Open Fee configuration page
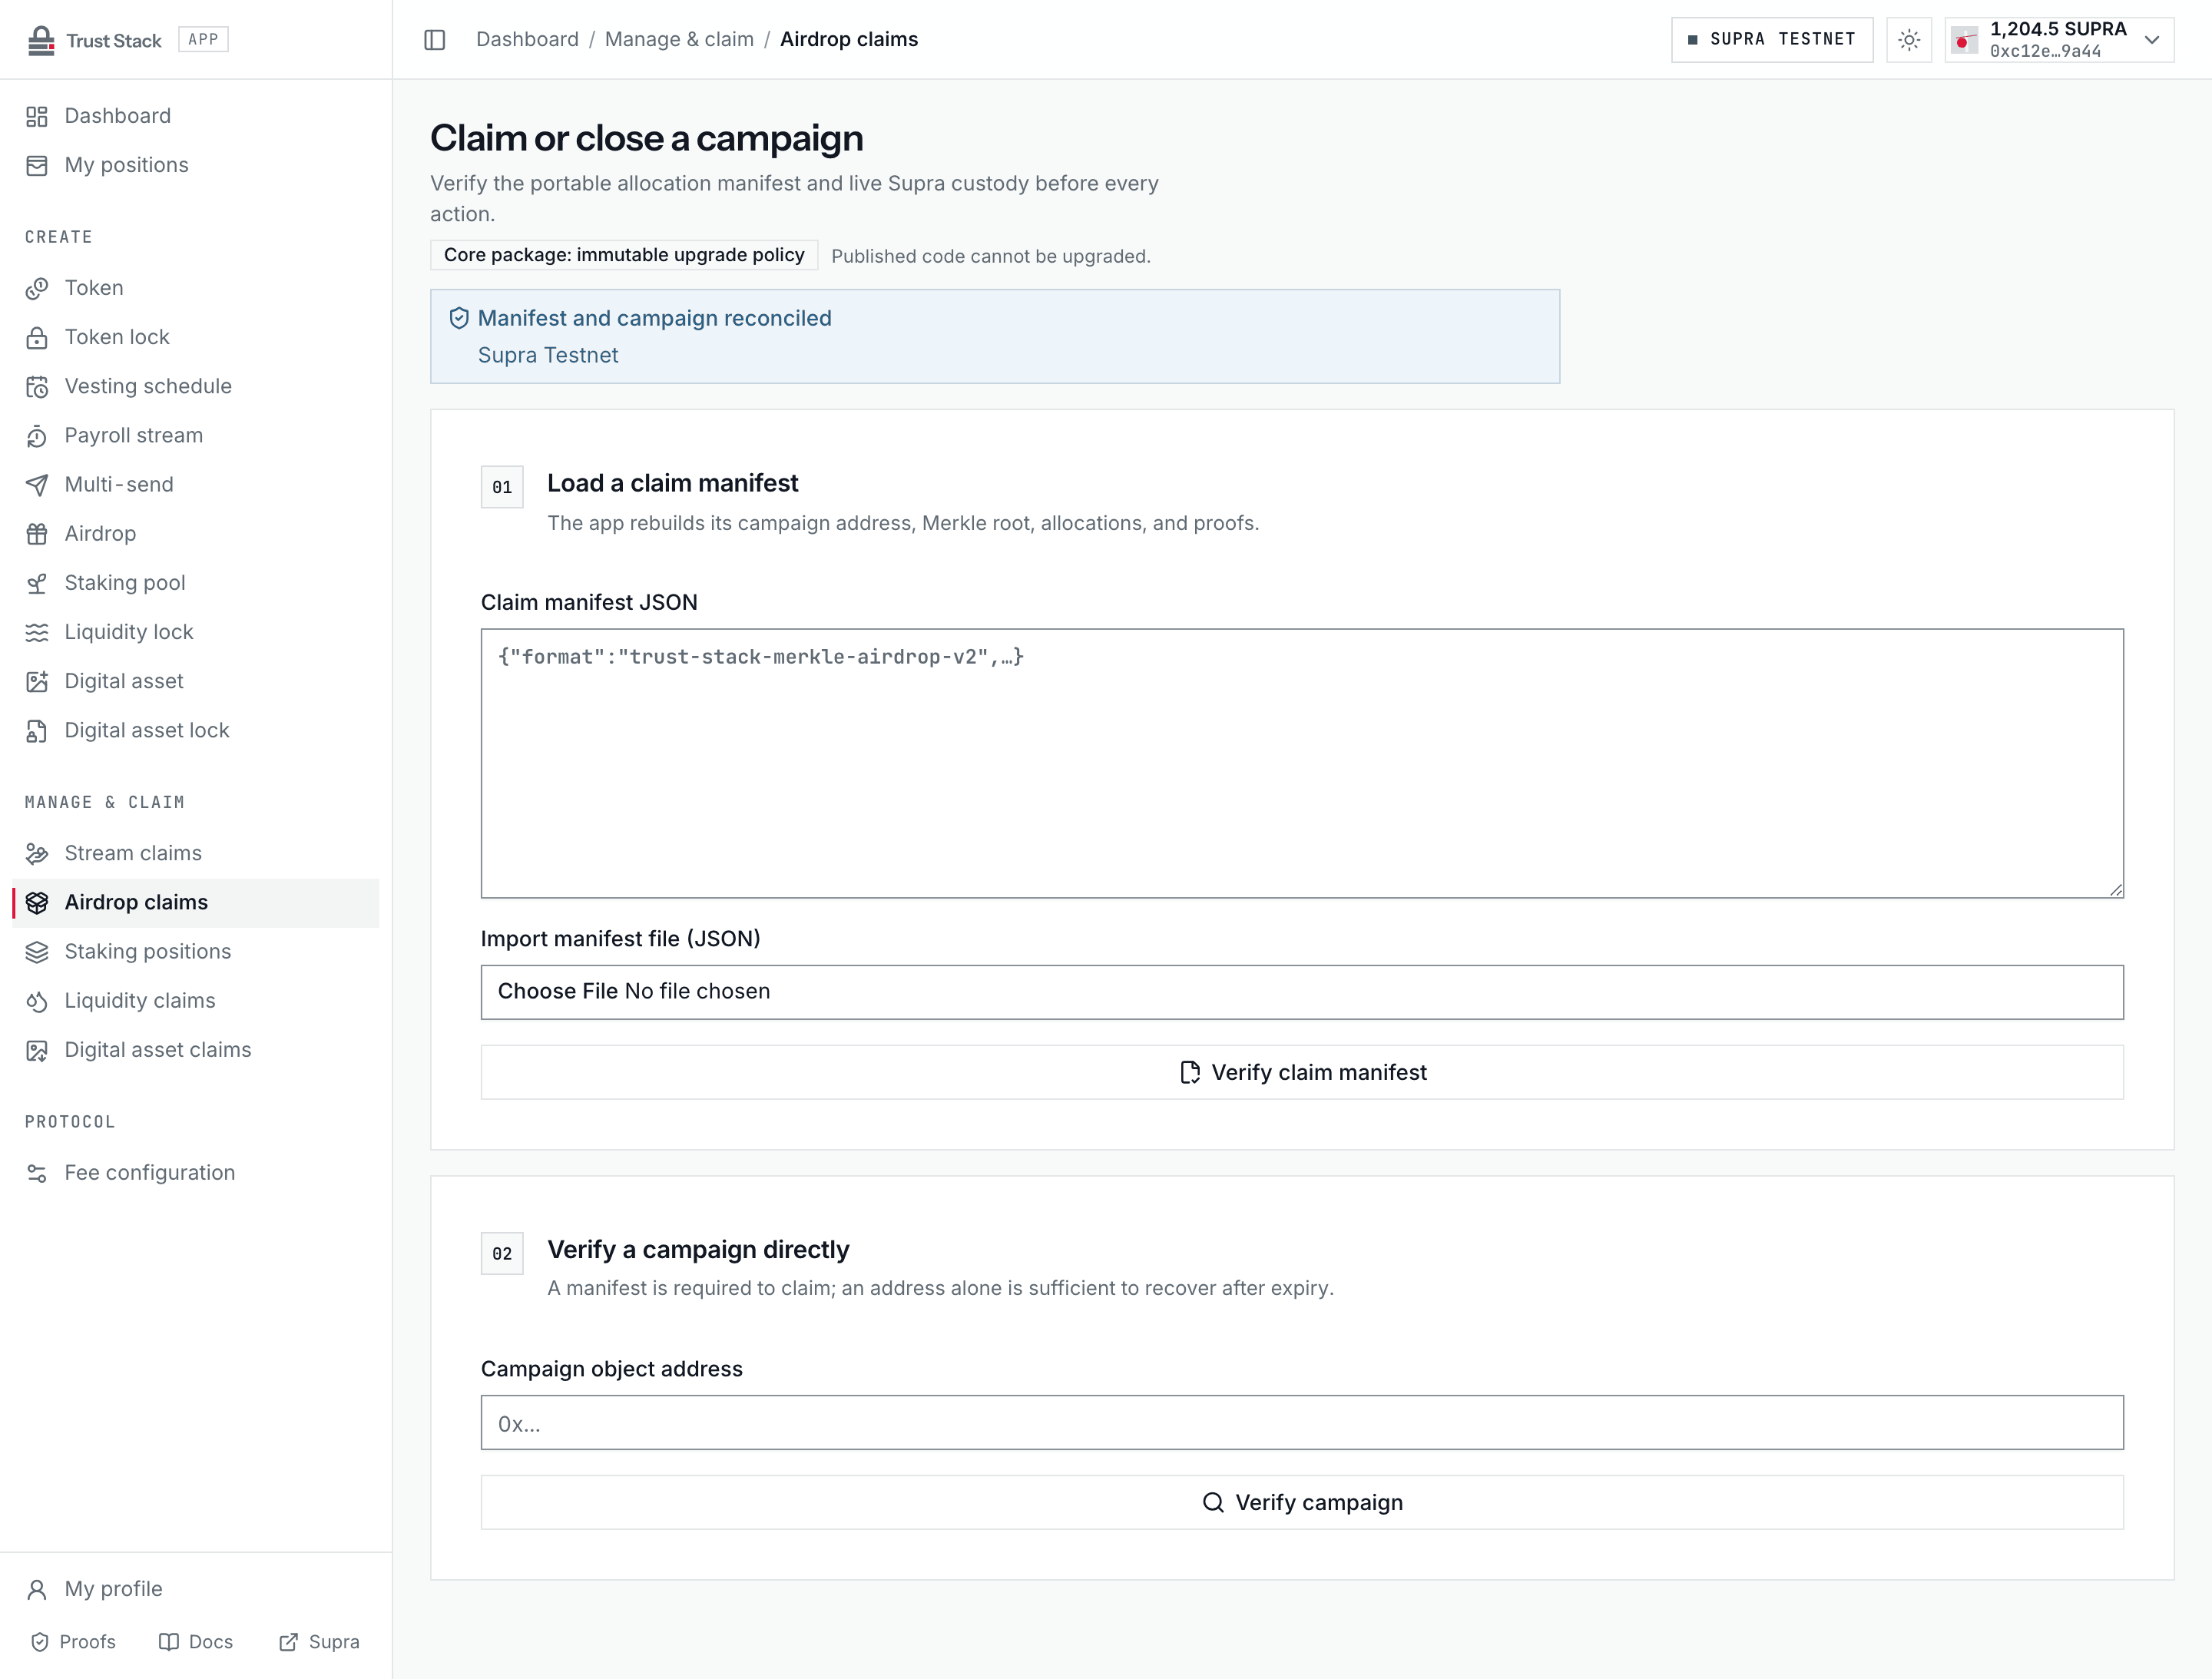2212x1679 pixels. [x=195, y=1173]
